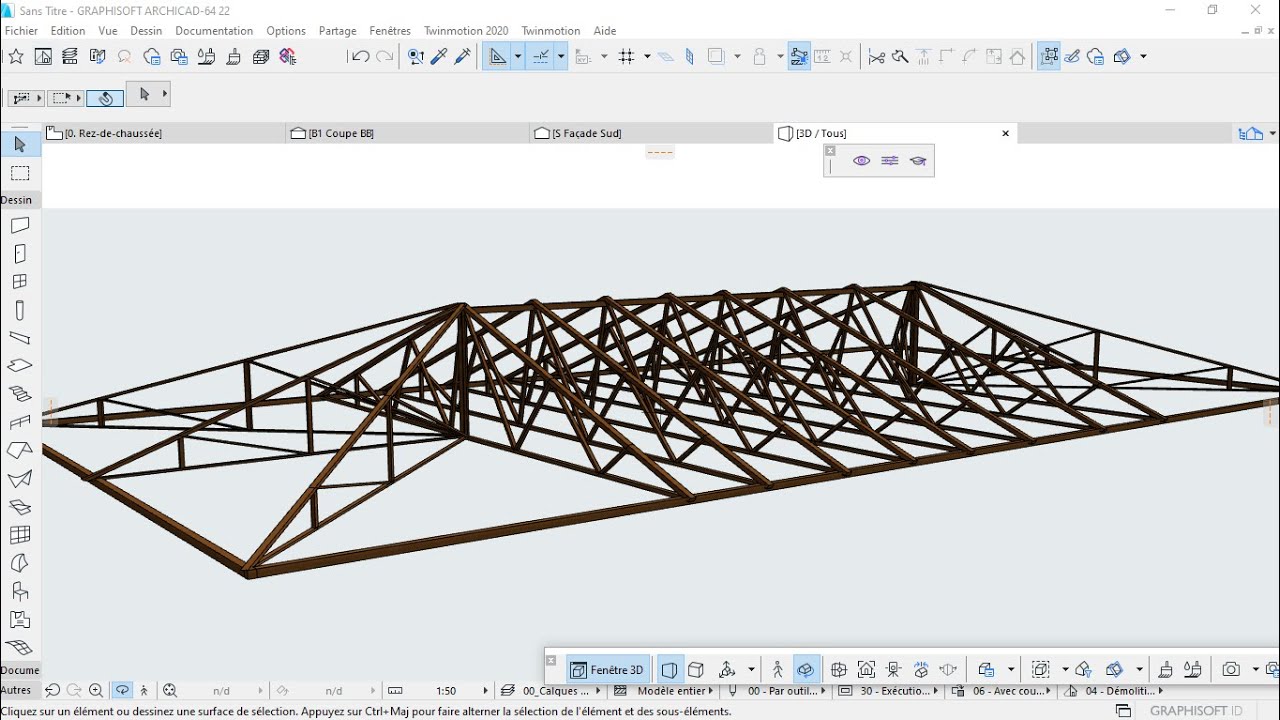Click the split-with-axe icon
This screenshot has width=1280, height=720.
[900, 57]
